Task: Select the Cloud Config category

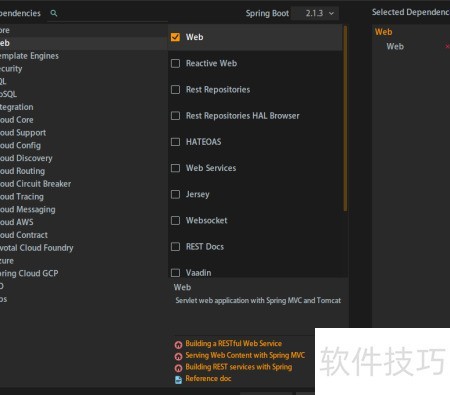Action: pyautogui.click(x=20, y=145)
